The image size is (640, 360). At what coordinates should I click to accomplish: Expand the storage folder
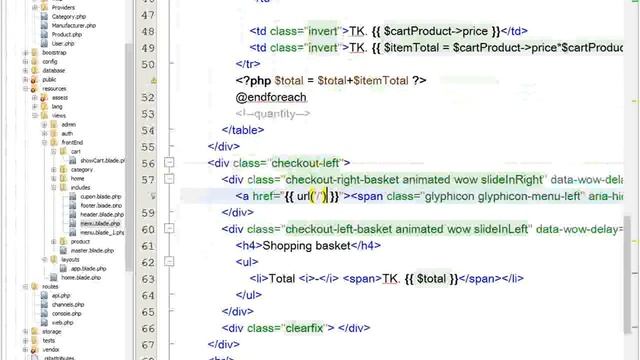25,331
